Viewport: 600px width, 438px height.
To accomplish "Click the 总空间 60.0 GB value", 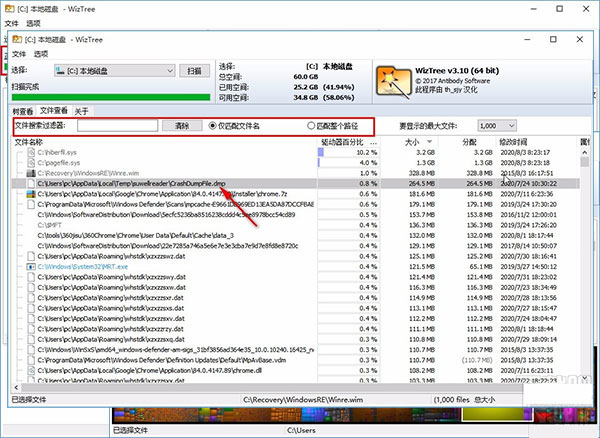I will pos(306,77).
